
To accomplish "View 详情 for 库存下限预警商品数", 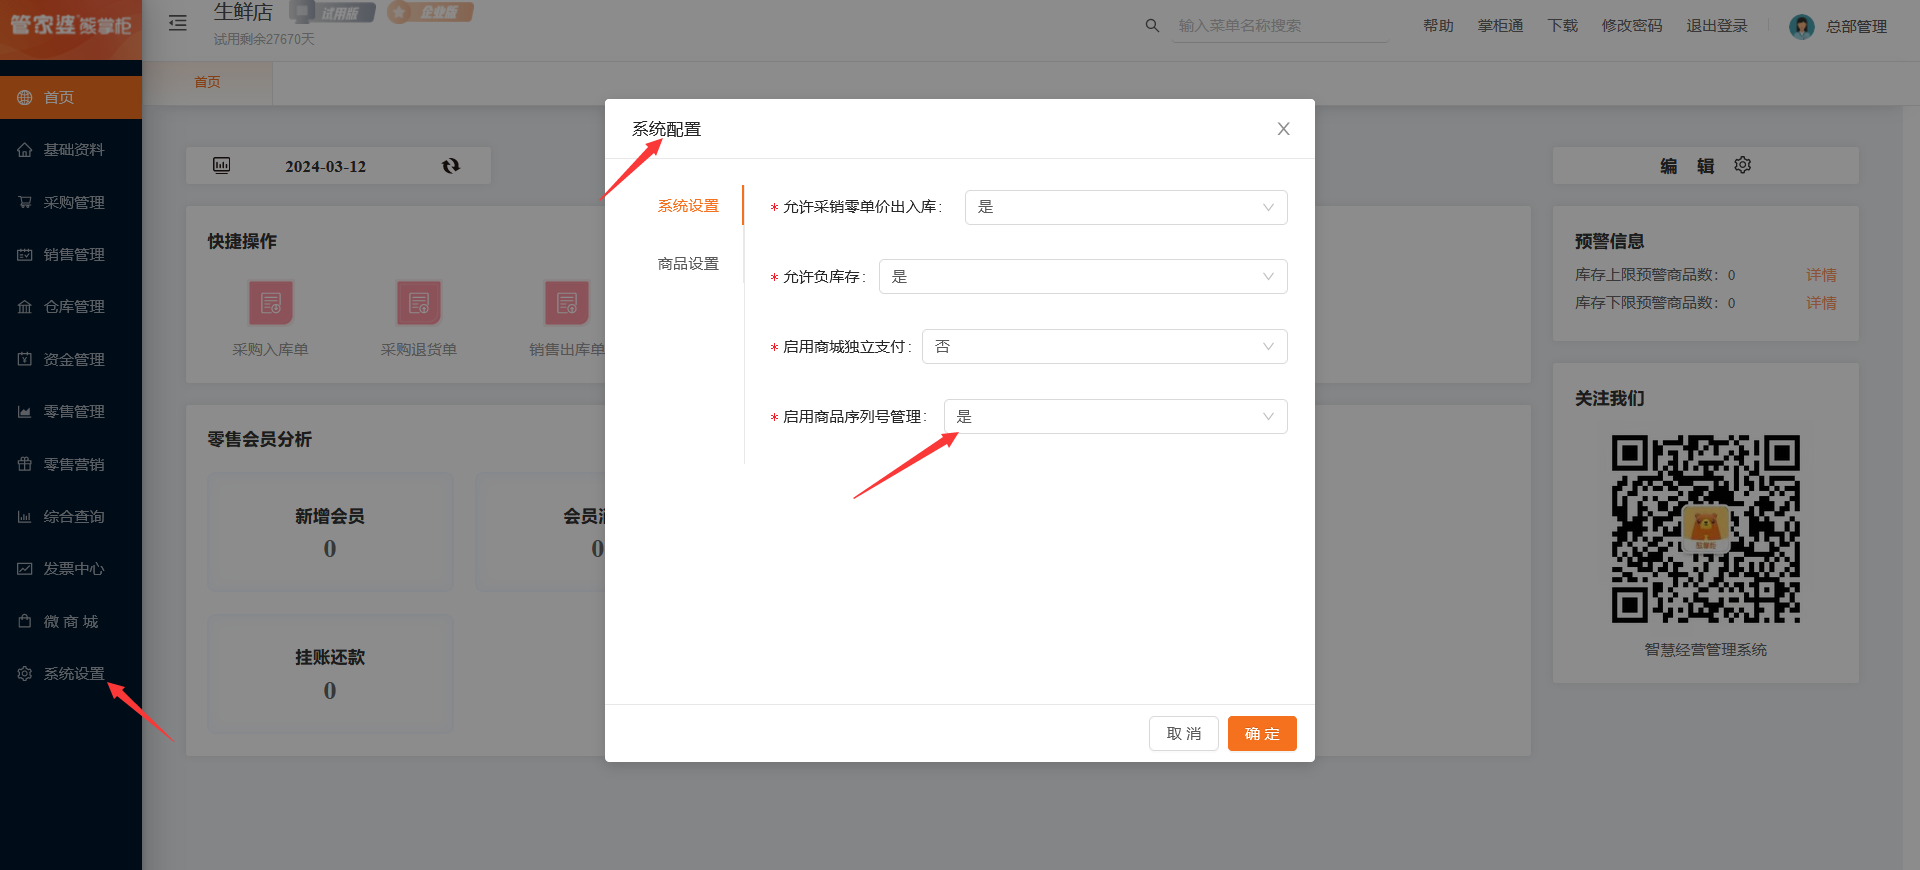I will pos(1821,303).
